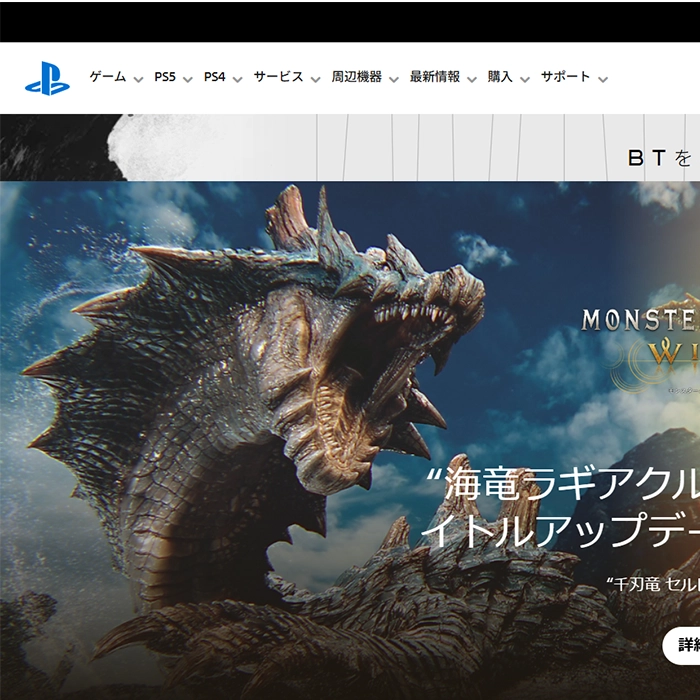Viewport: 700px width, 700px height.
Task: Open the 周辺機器 menu
Action: 357,77
